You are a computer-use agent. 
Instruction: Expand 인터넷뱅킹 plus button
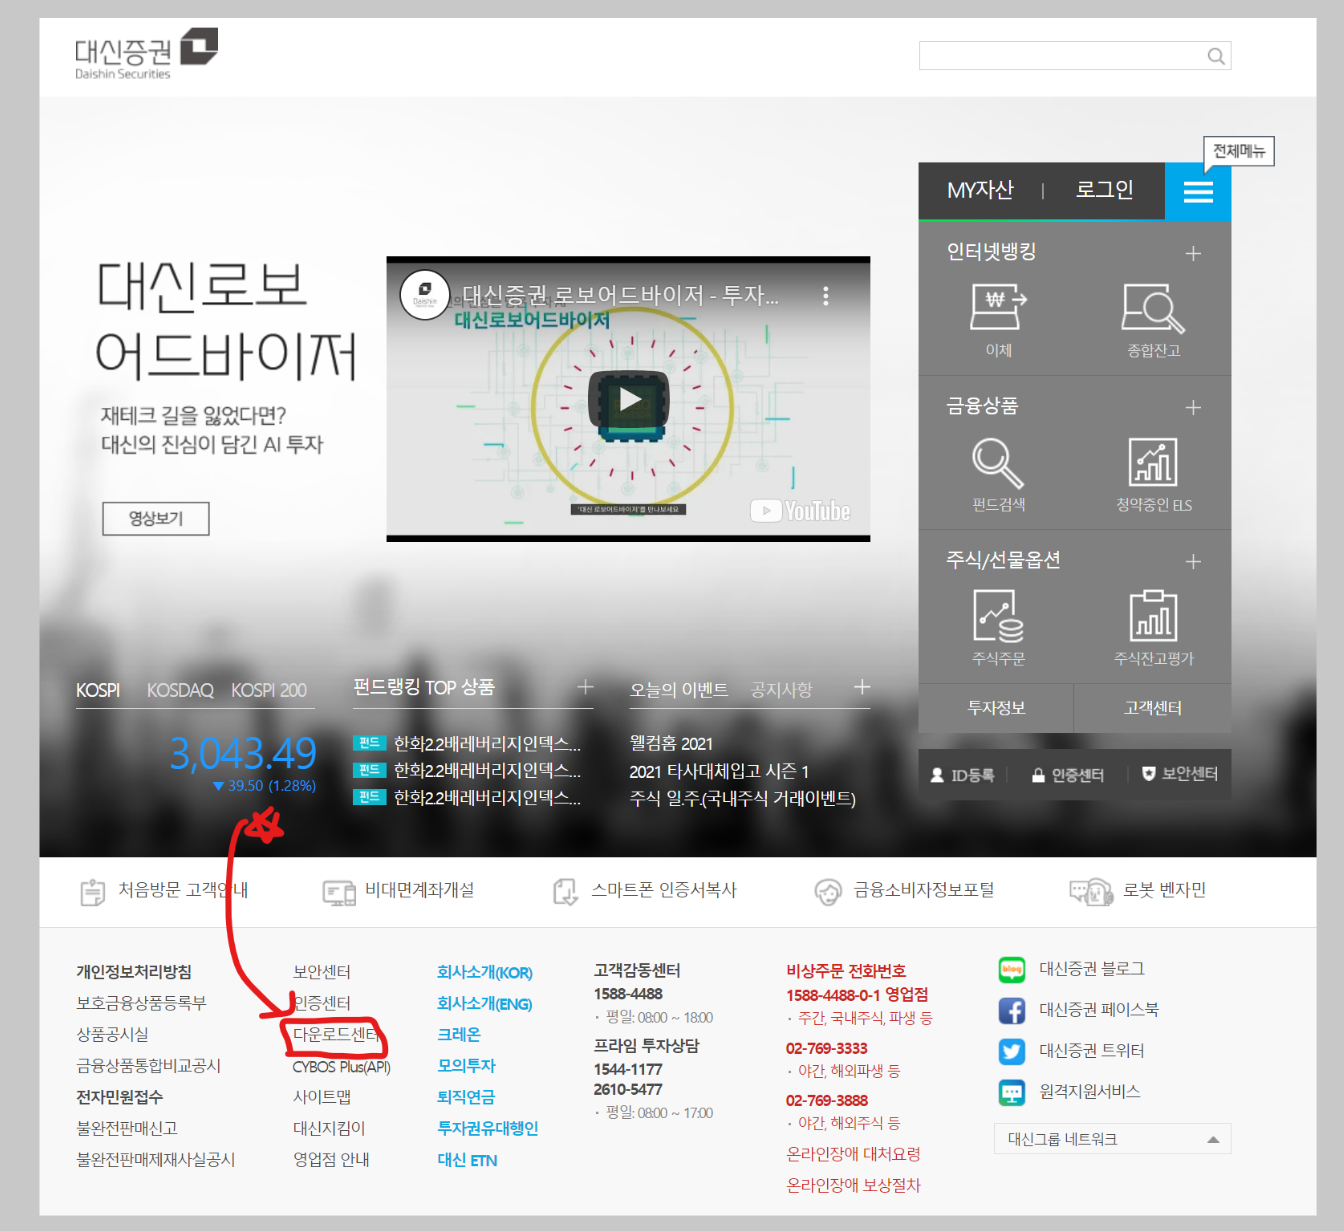1193,254
